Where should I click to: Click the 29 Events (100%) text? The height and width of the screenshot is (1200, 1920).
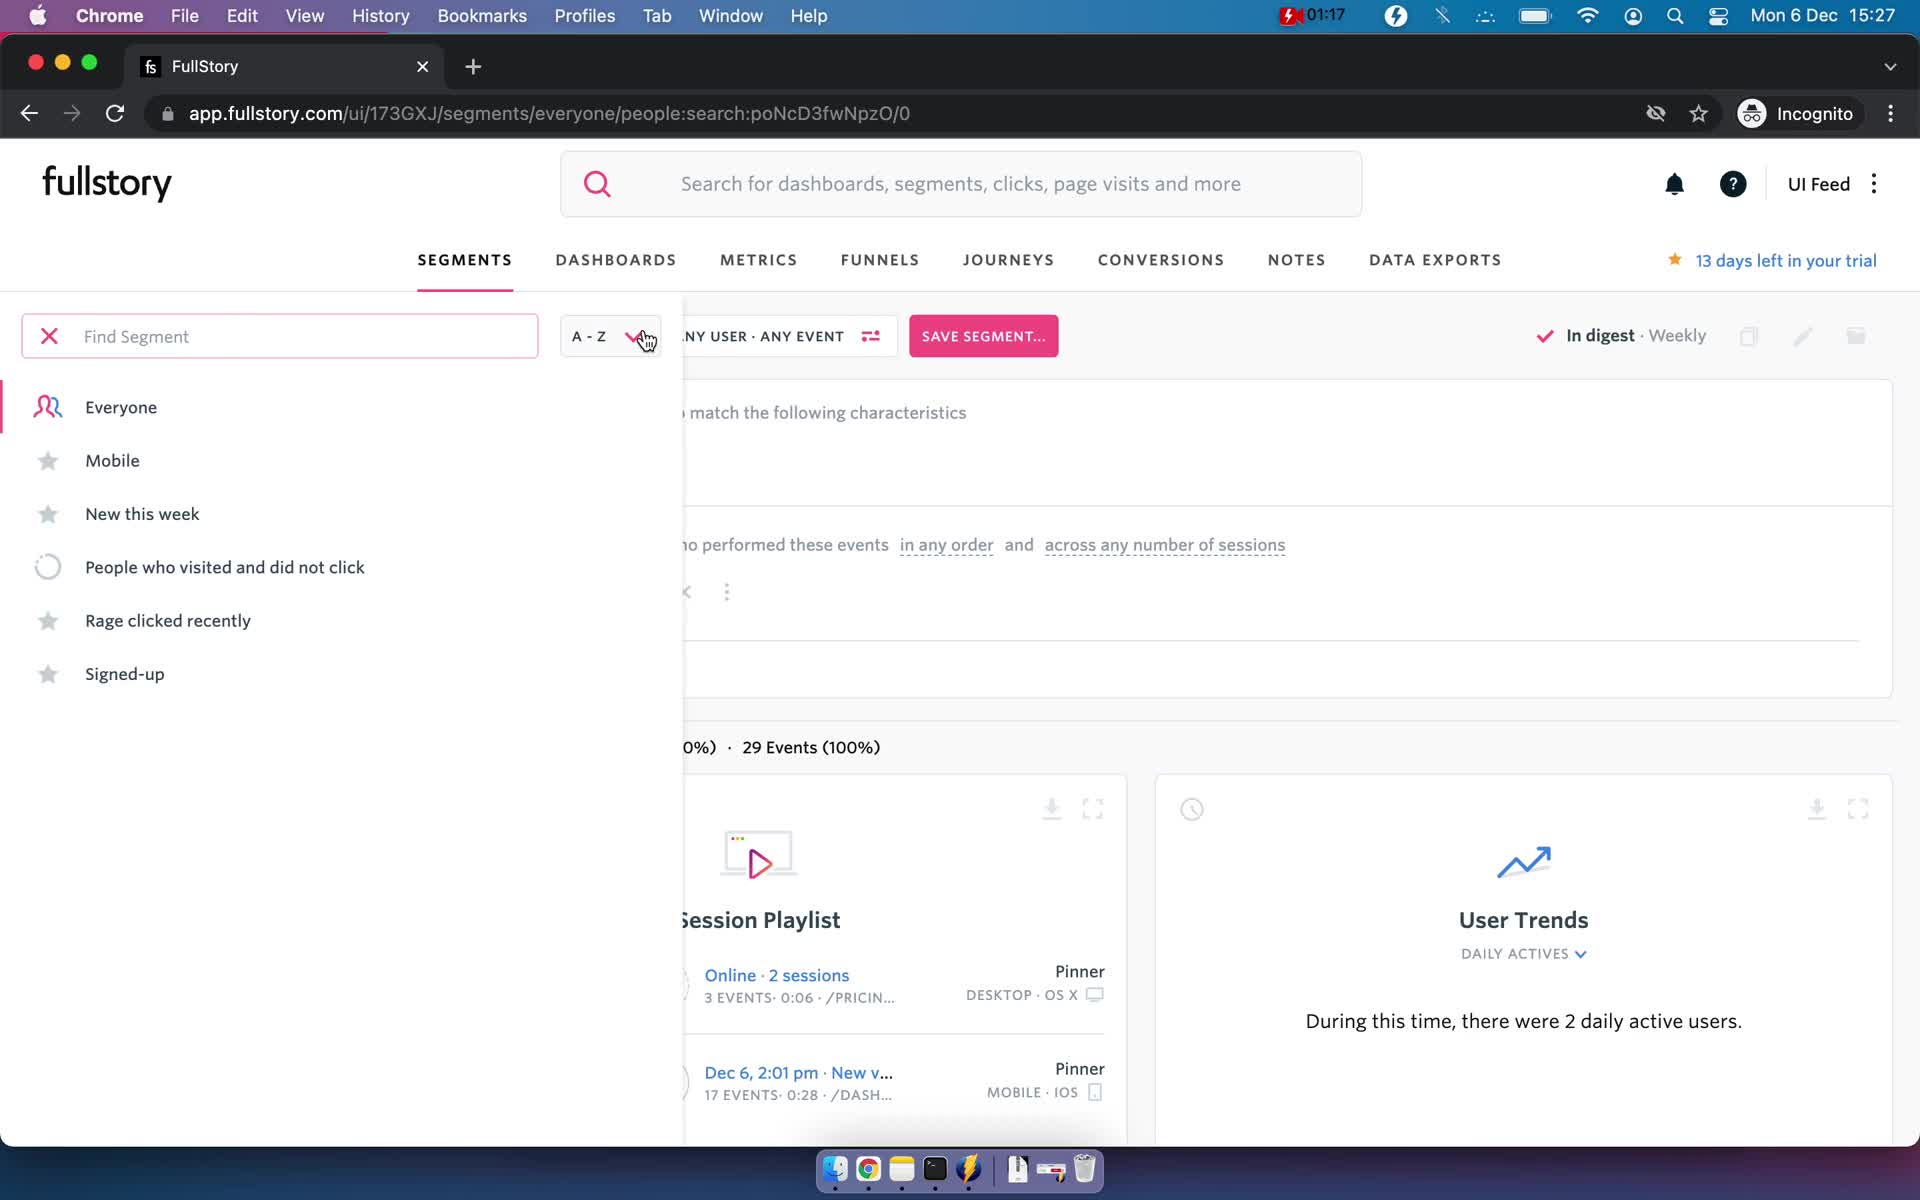(x=811, y=748)
